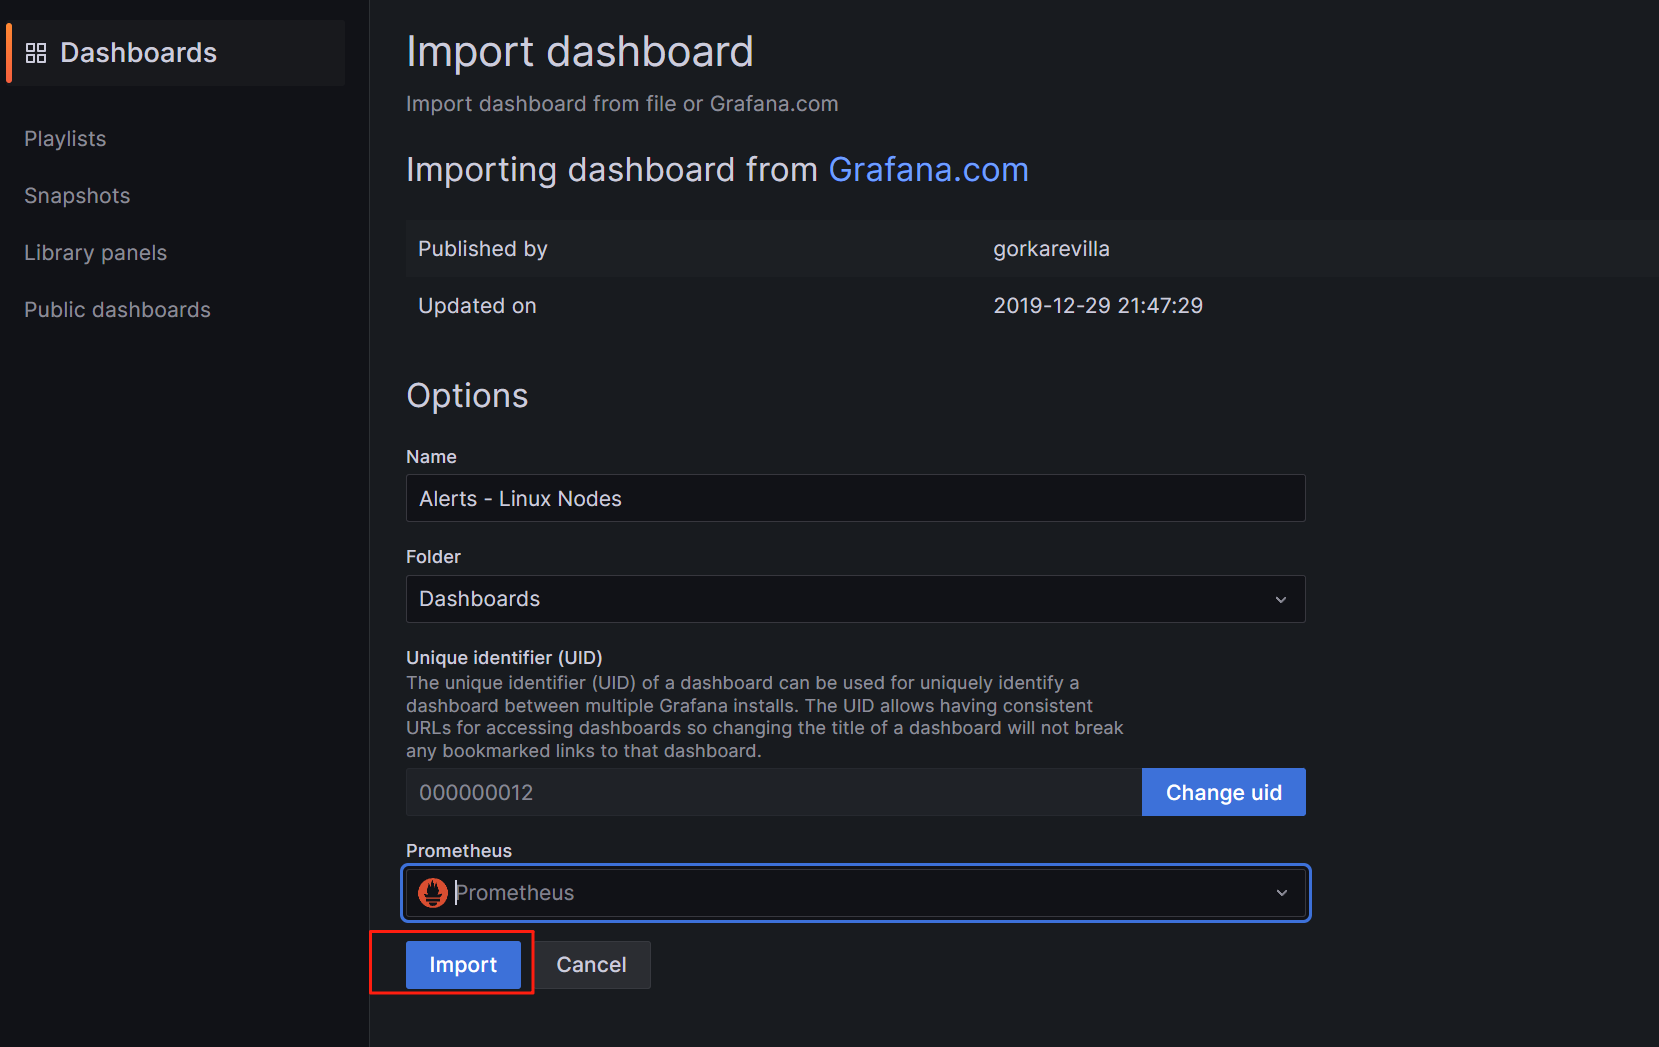Click the Name field label
This screenshot has height=1047, width=1659.
(x=431, y=456)
